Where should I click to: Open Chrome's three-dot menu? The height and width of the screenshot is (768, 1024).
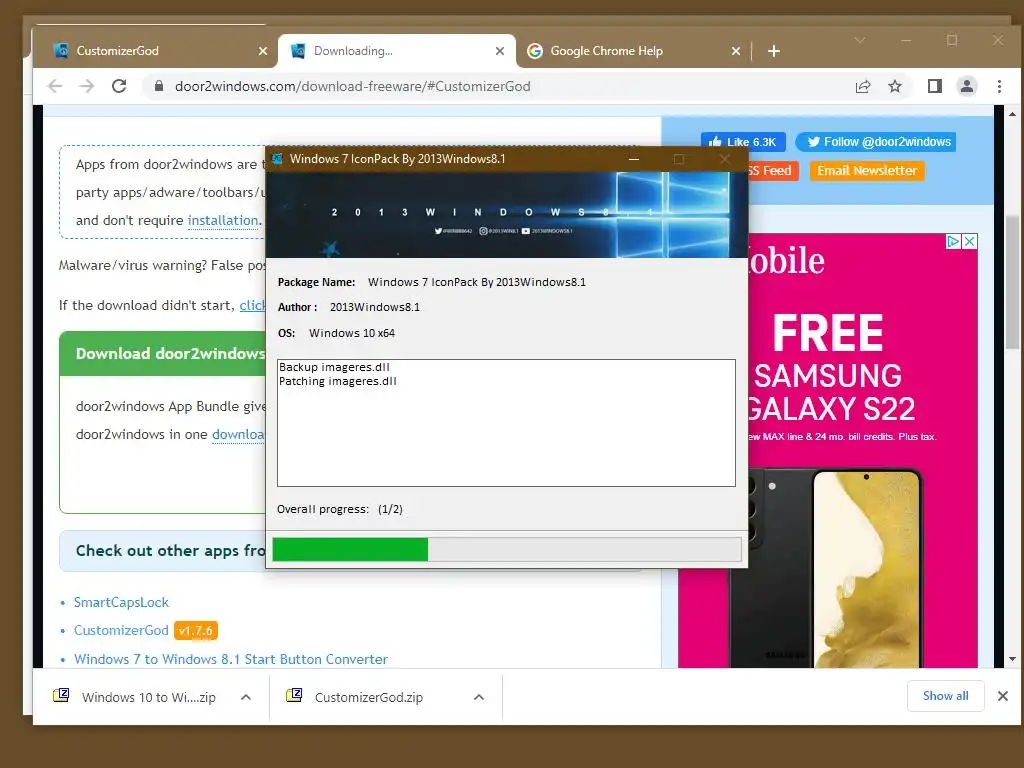[999, 86]
